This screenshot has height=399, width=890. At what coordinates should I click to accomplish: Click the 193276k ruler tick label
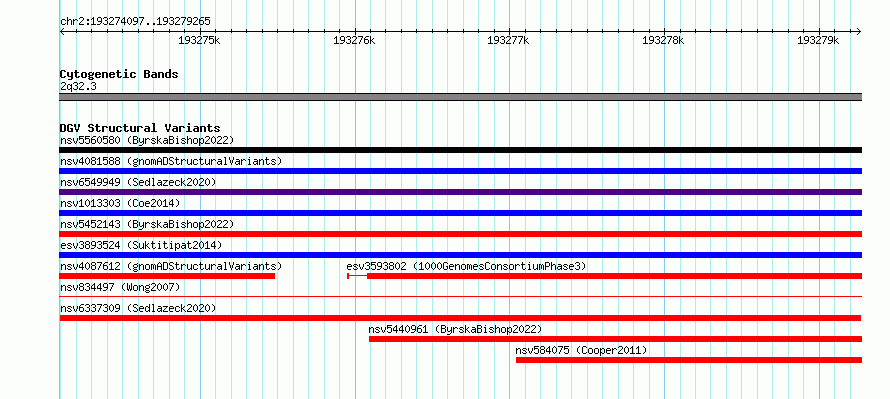pyautogui.click(x=354, y=41)
